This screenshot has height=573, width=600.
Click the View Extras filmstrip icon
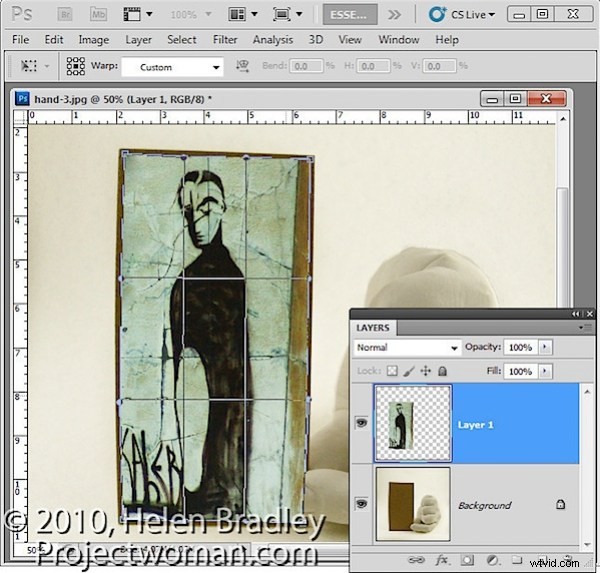pyautogui.click(x=132, y=15)
